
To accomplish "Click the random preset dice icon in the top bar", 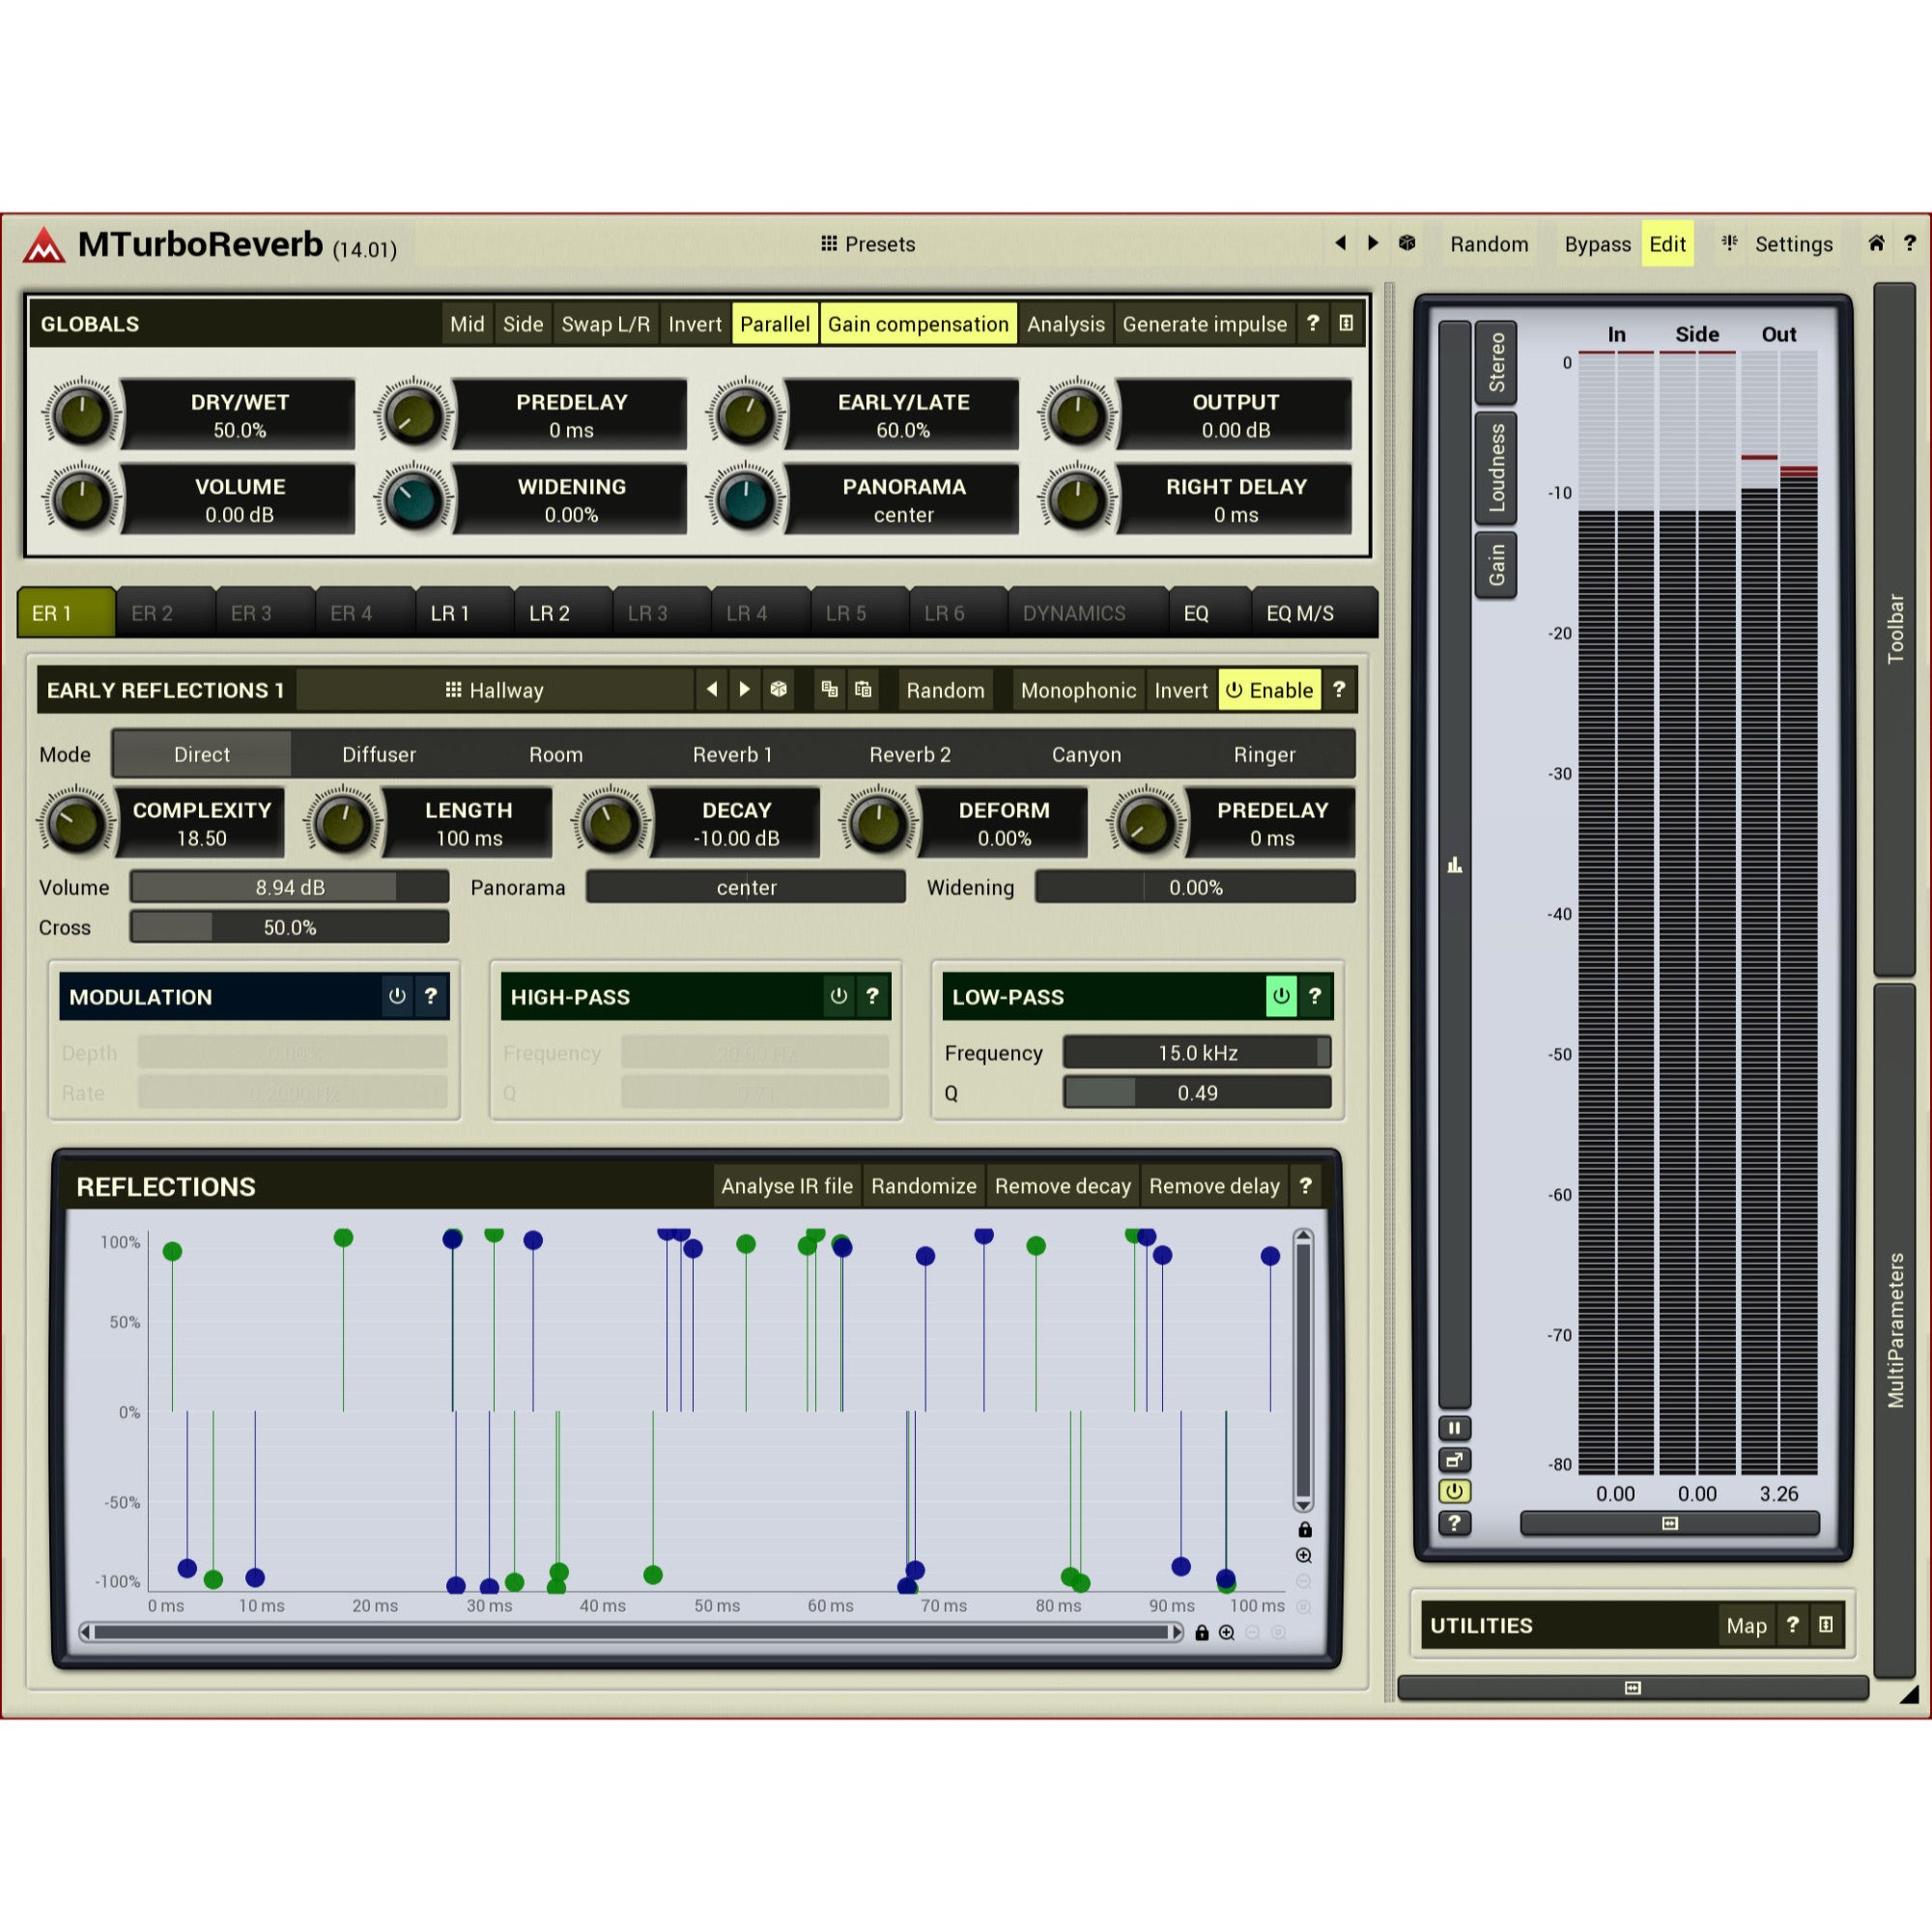I will [x=1407, y=243].
